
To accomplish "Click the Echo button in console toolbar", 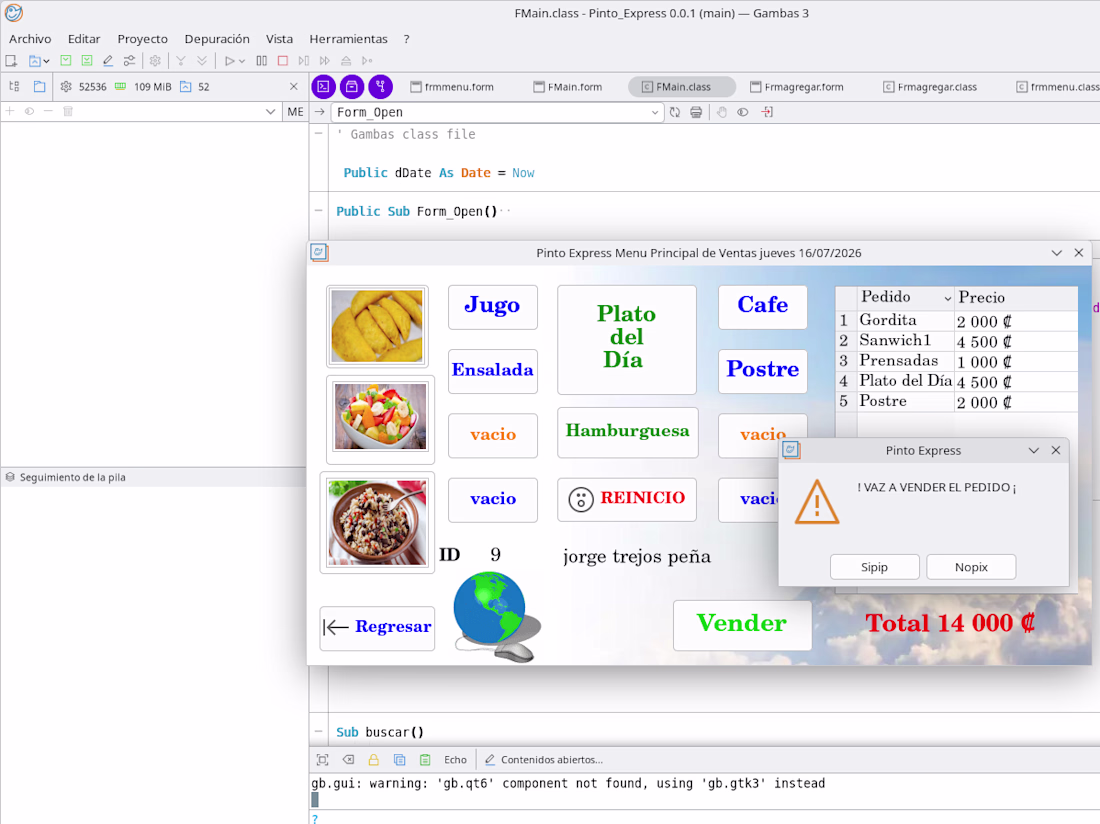I will (455, 759).
